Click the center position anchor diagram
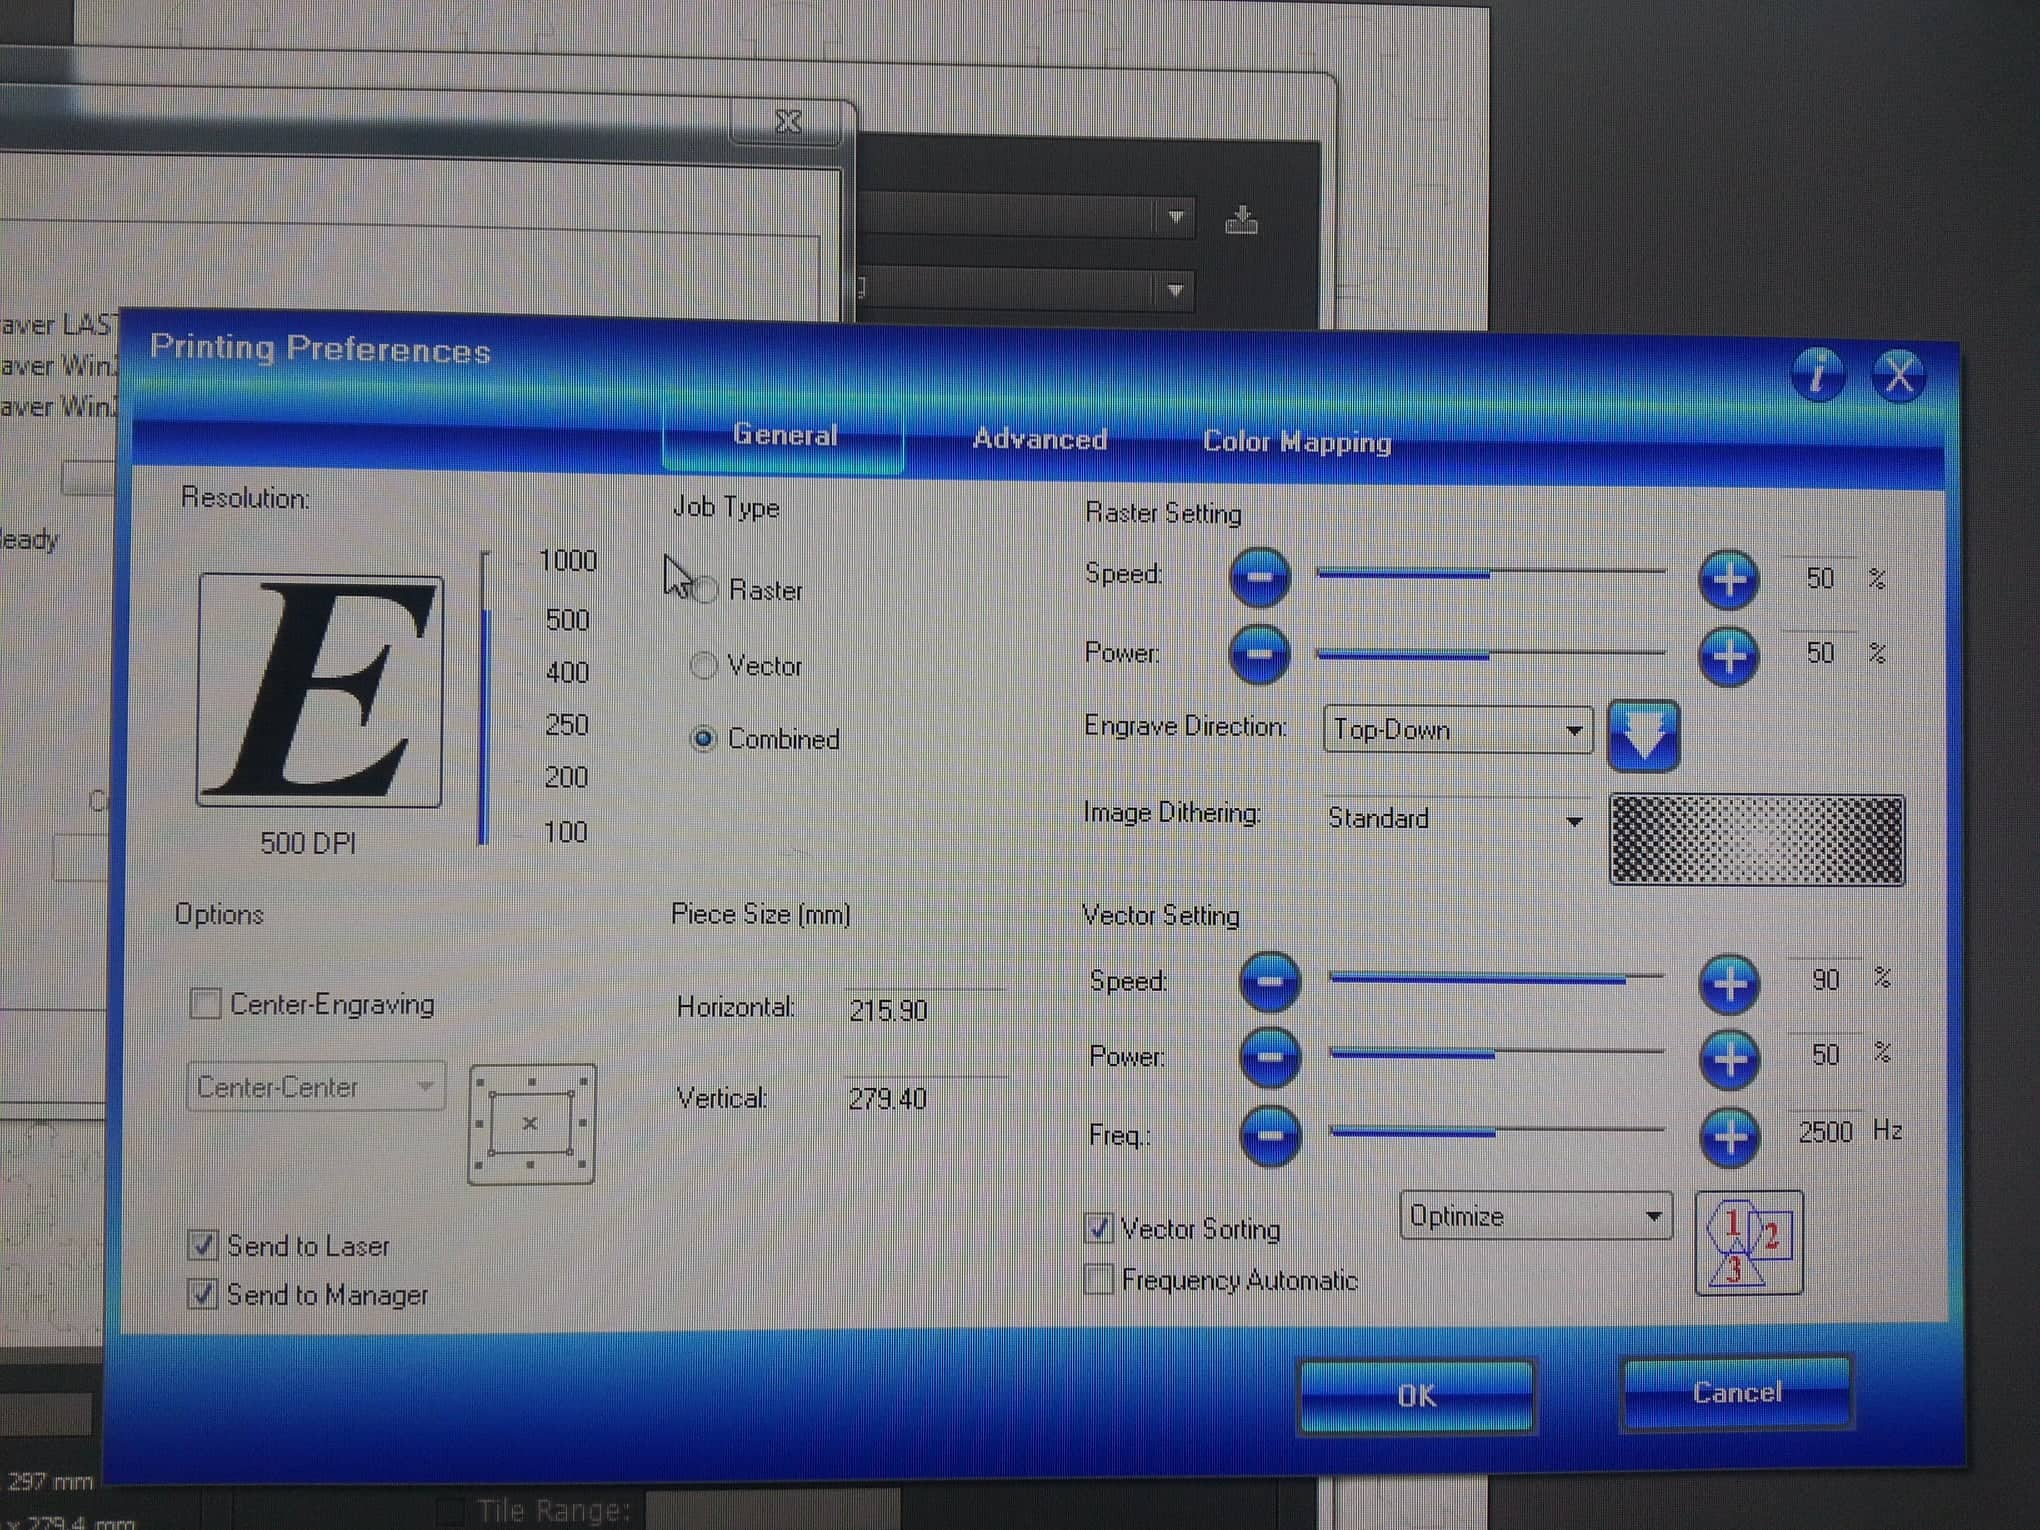Image resolution: width=2040 pixels, height=1530 pixels. click(531, 1124)
